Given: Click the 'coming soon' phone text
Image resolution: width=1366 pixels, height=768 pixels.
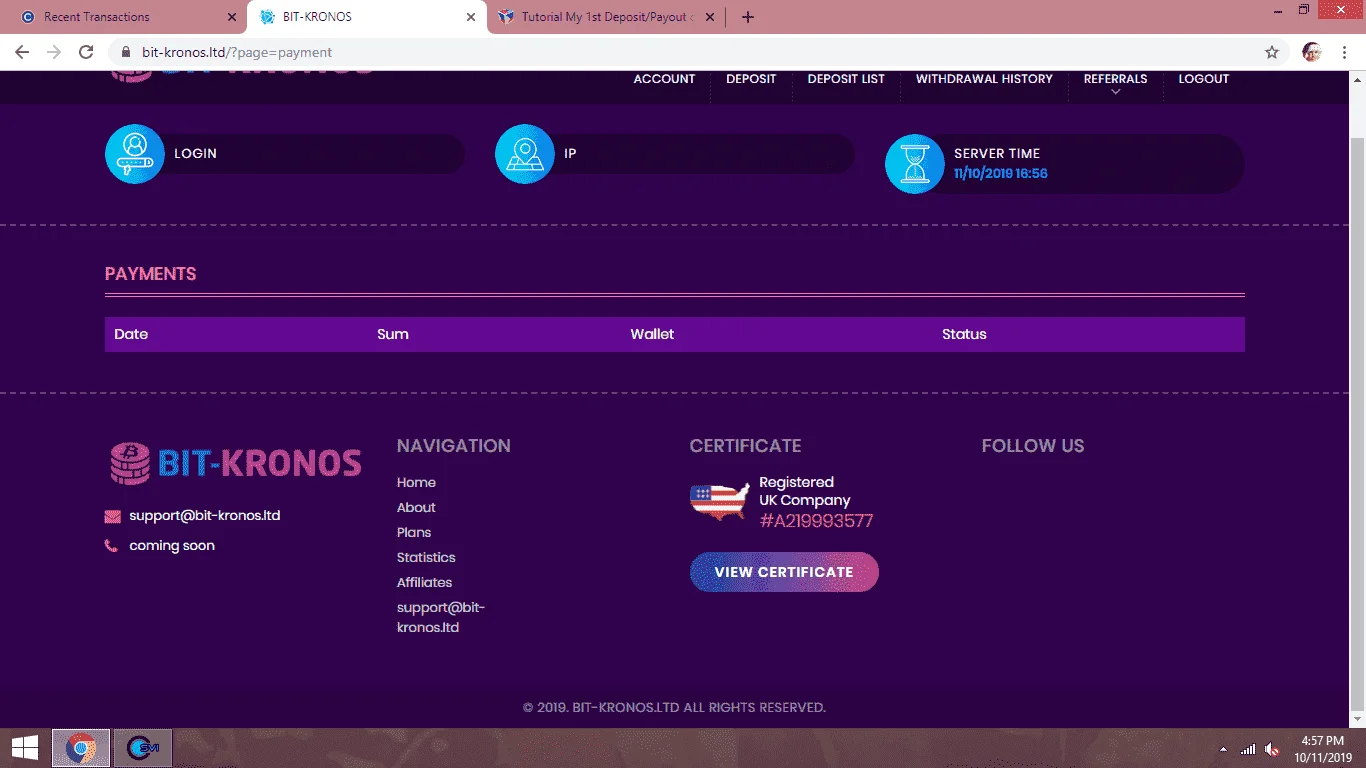Looking at the screenshot, I should tap(172, 546).
